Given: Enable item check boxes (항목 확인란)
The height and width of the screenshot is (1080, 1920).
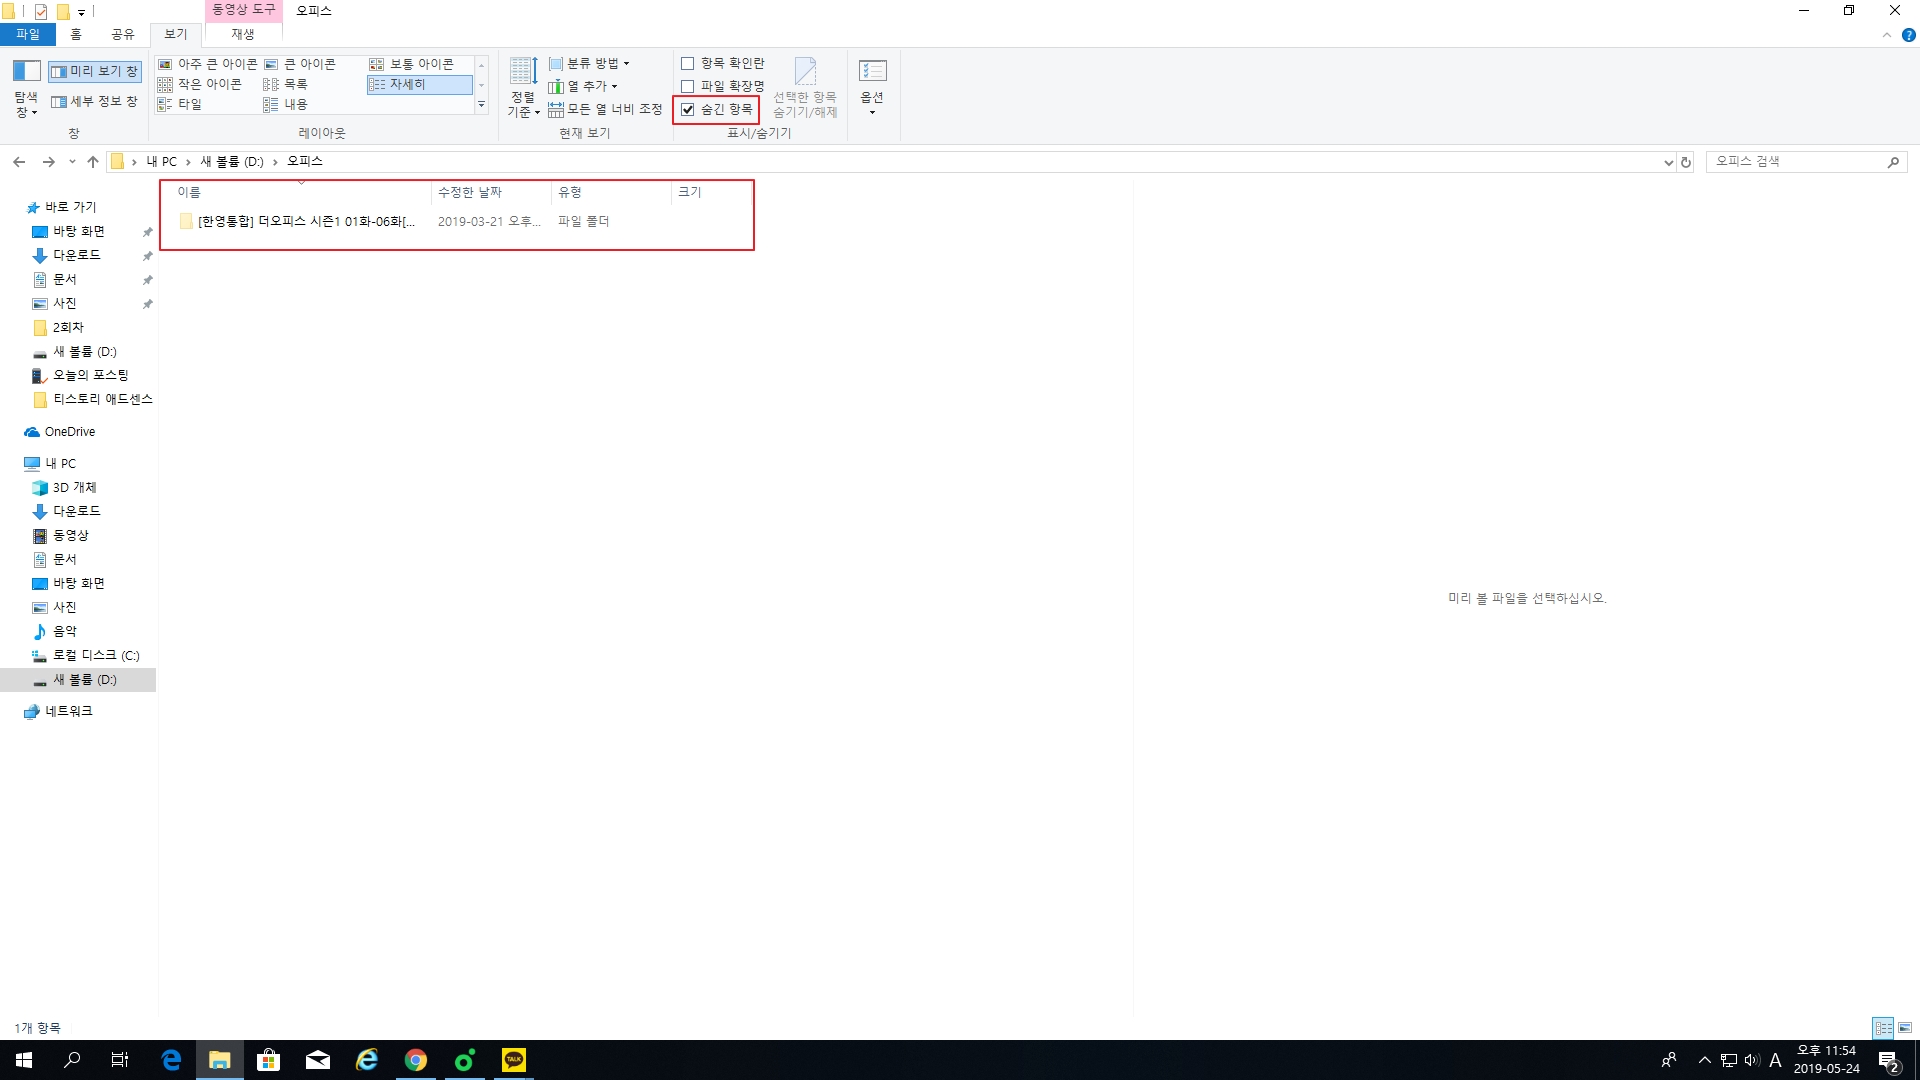Looking at the screenshot, I should (x=688, y=64).
